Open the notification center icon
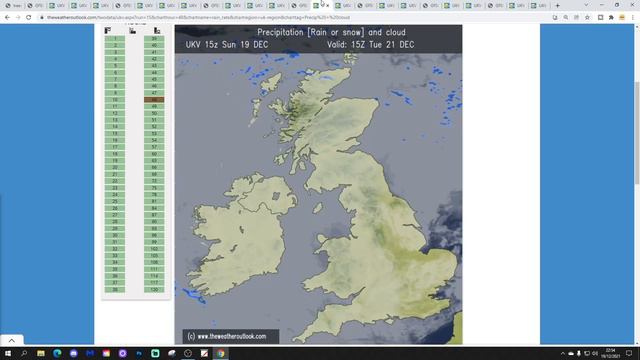This screenshot has width=640, height=360. (629, 353)
